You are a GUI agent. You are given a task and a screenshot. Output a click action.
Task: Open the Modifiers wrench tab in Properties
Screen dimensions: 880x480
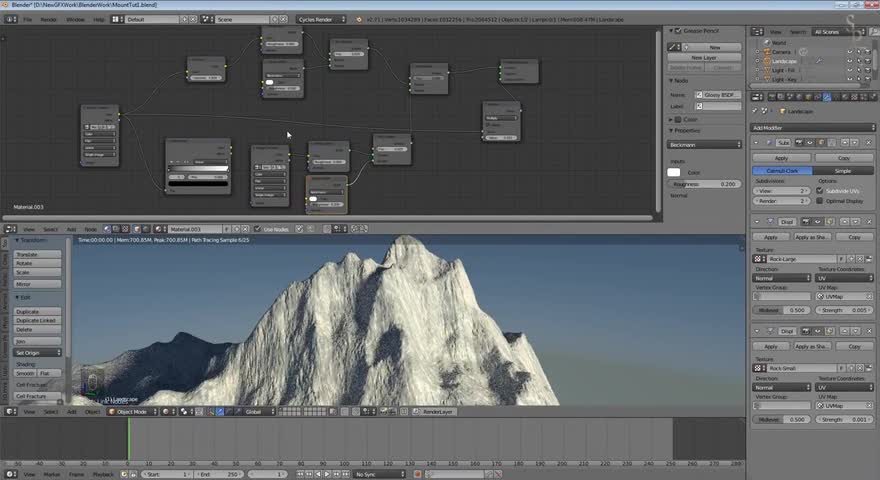click(x=827, y=97)
